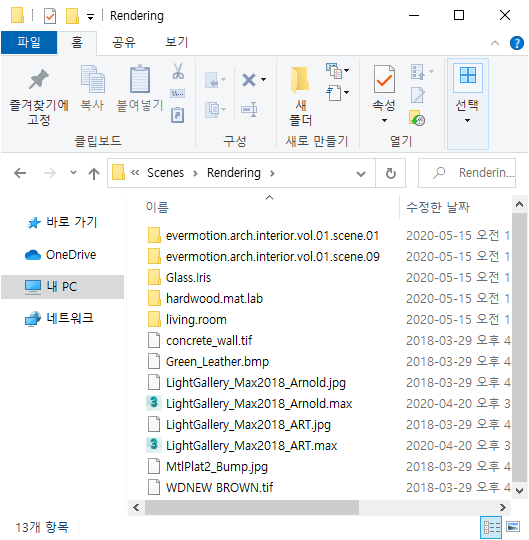This screenshot has width=529, height=540.
Task: Open the Customize Quick Access Toolbar dropdown
Action: pos(90,17)
